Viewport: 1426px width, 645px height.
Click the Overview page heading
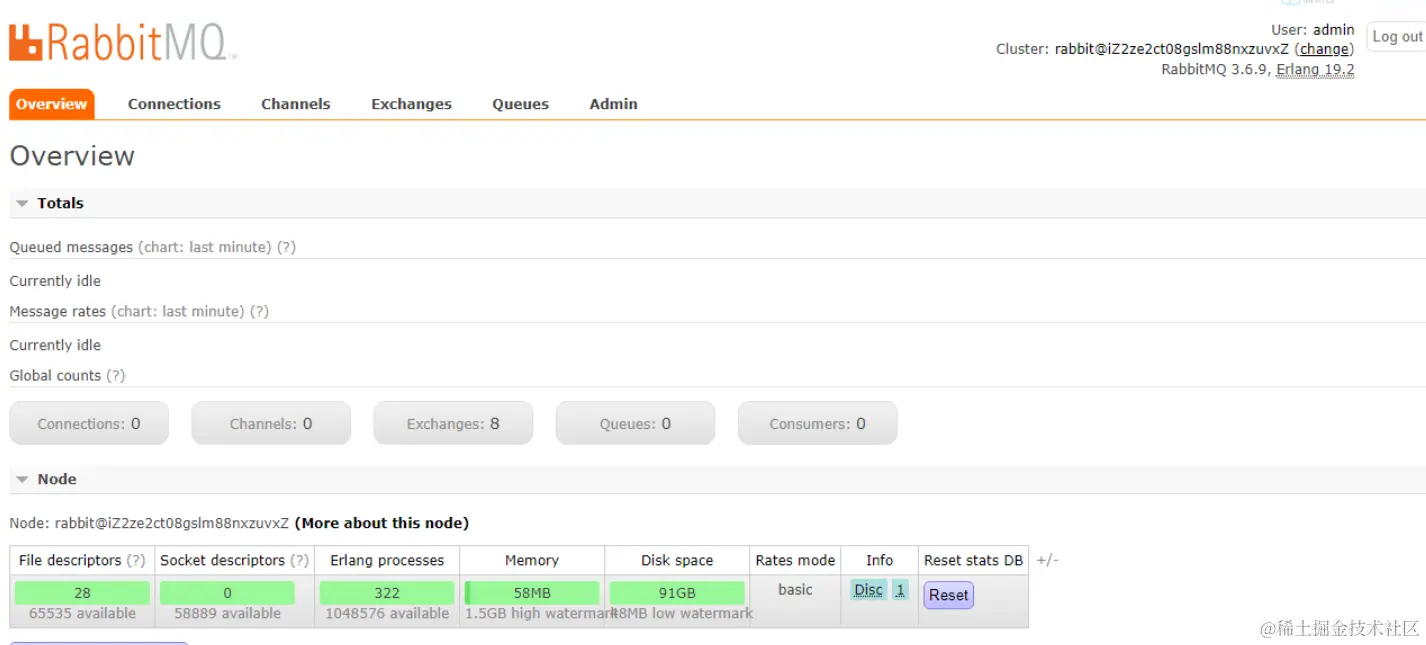coord(72,156)
